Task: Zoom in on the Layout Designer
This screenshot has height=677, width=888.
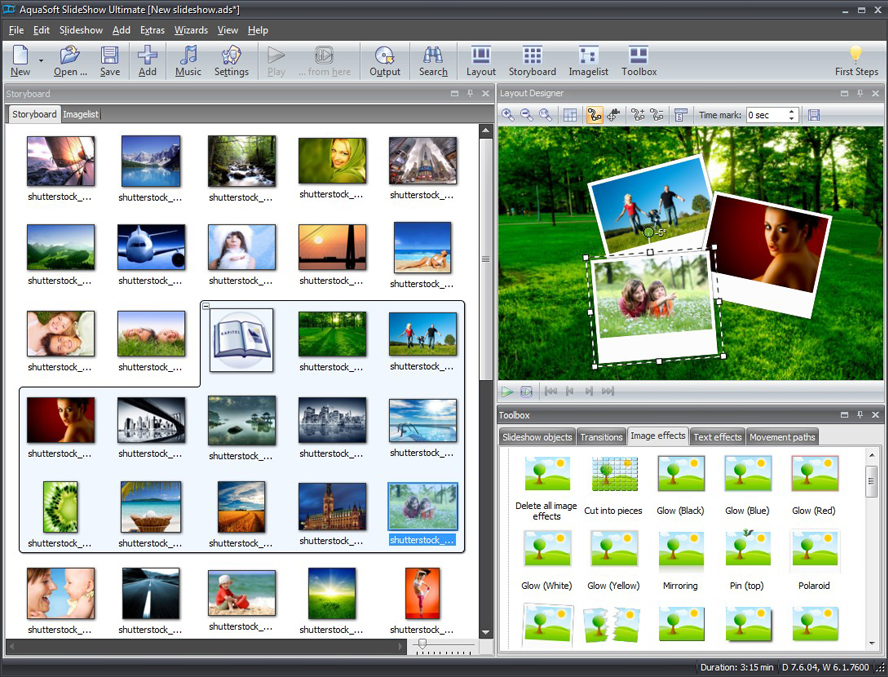Action: click(x=510, y=115)
